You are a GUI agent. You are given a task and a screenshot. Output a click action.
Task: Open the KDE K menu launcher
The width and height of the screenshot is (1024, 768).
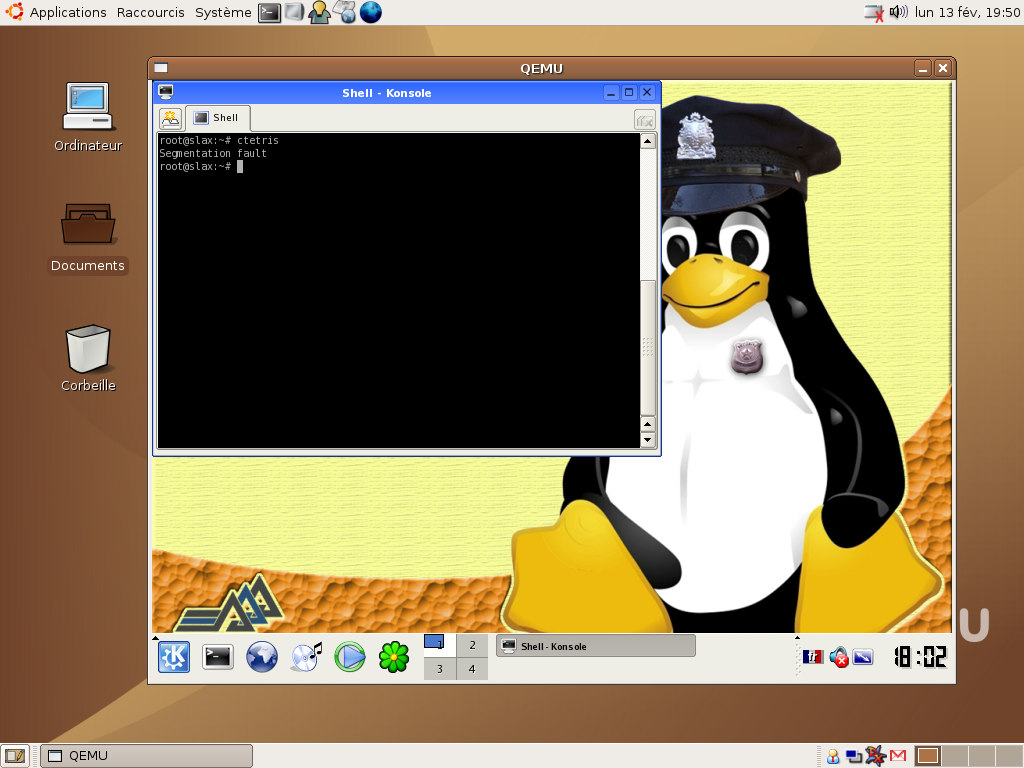pyautogui.click(x=174, y=657)
